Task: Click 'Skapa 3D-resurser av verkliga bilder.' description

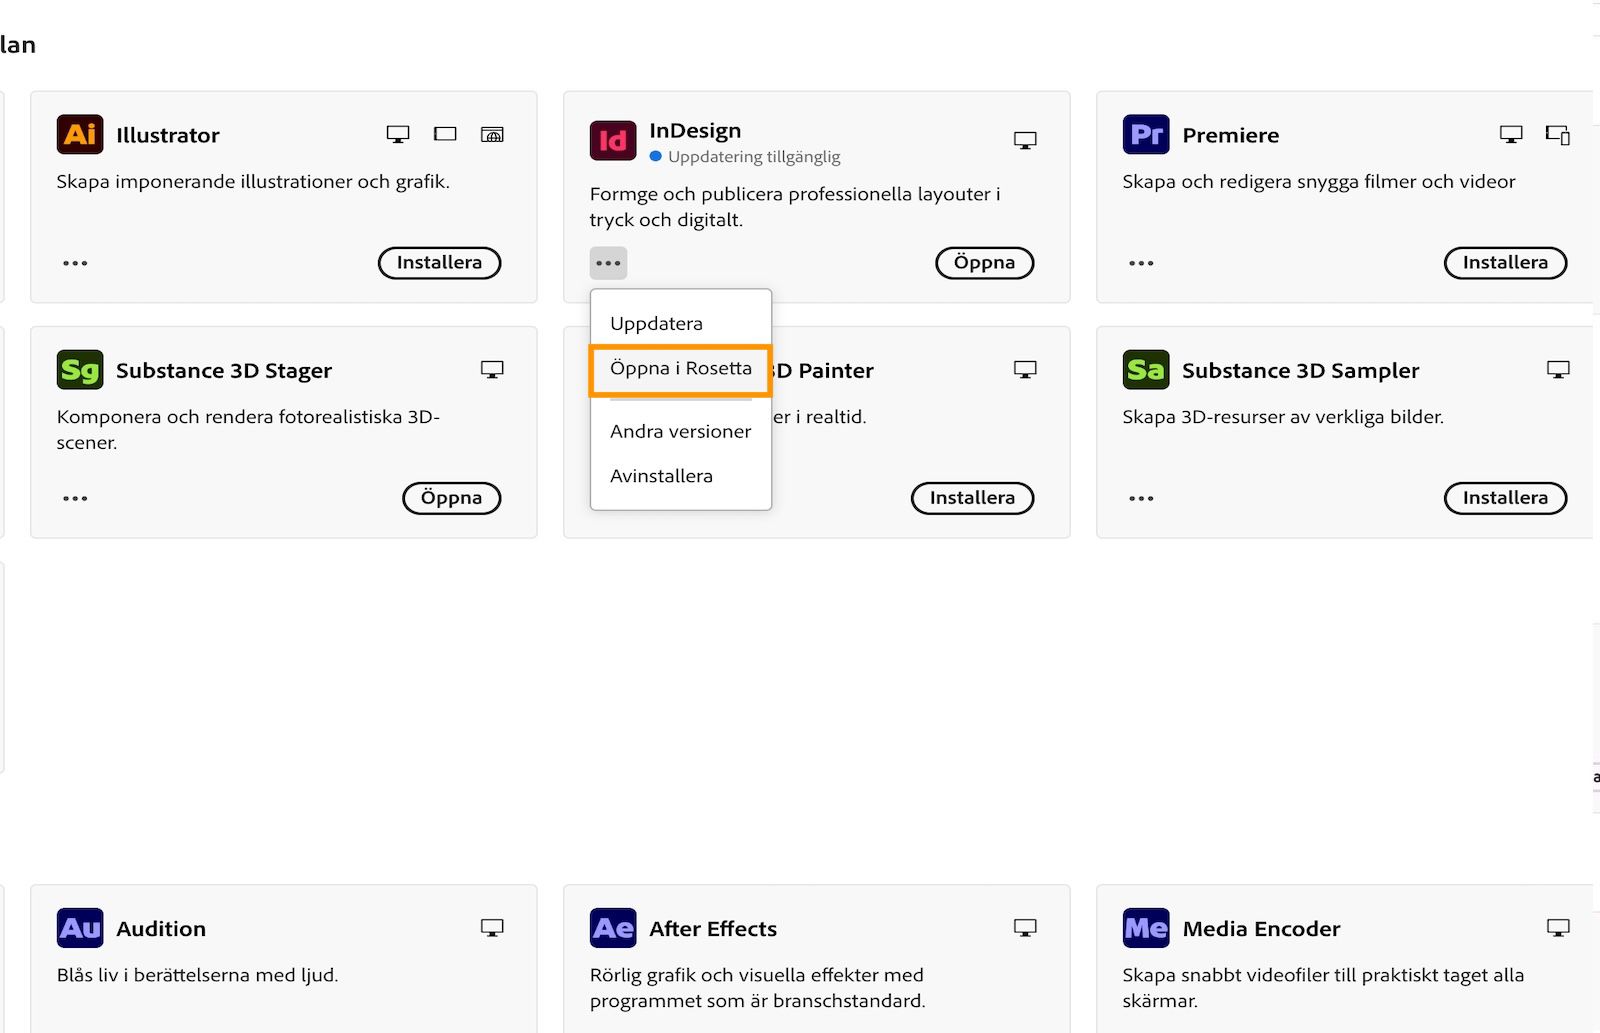Action: pos(1283,416)
